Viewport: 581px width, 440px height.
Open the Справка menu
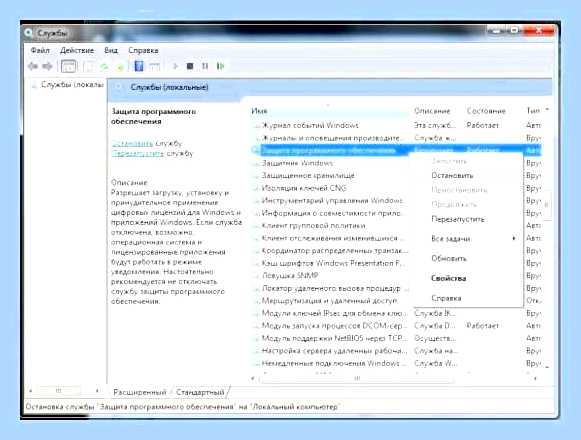coord(143,50)
